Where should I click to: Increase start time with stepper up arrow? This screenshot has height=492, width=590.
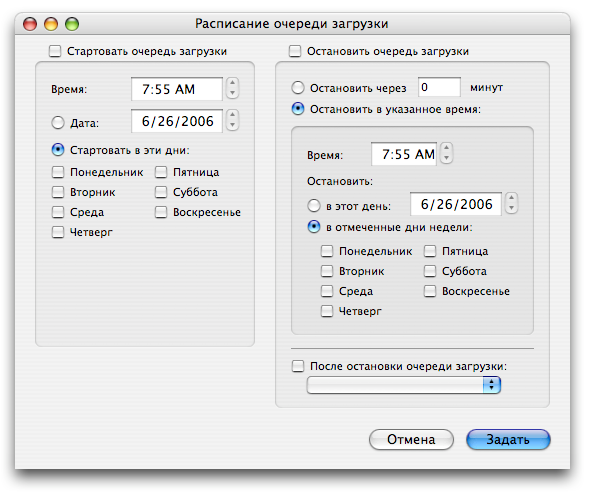click(233, 83)
